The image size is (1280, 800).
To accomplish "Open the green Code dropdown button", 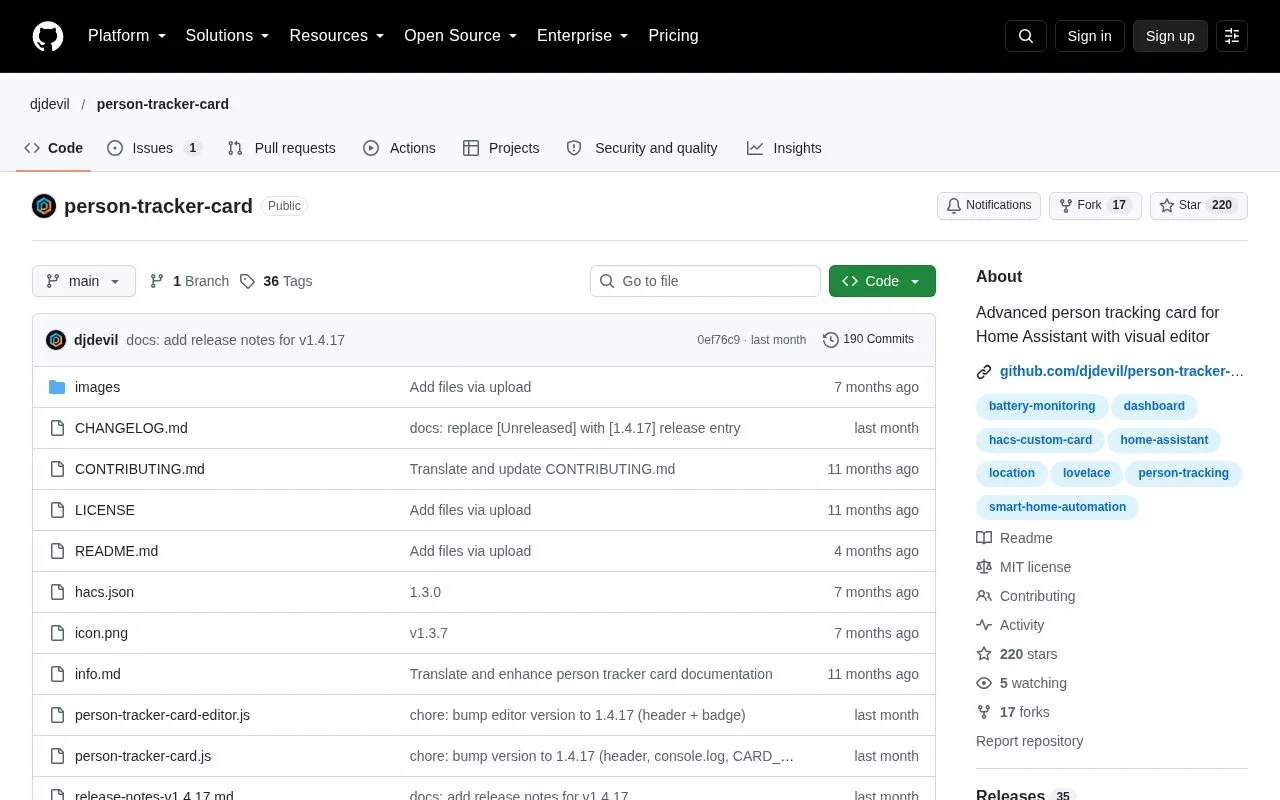I will tap(882, 281).
